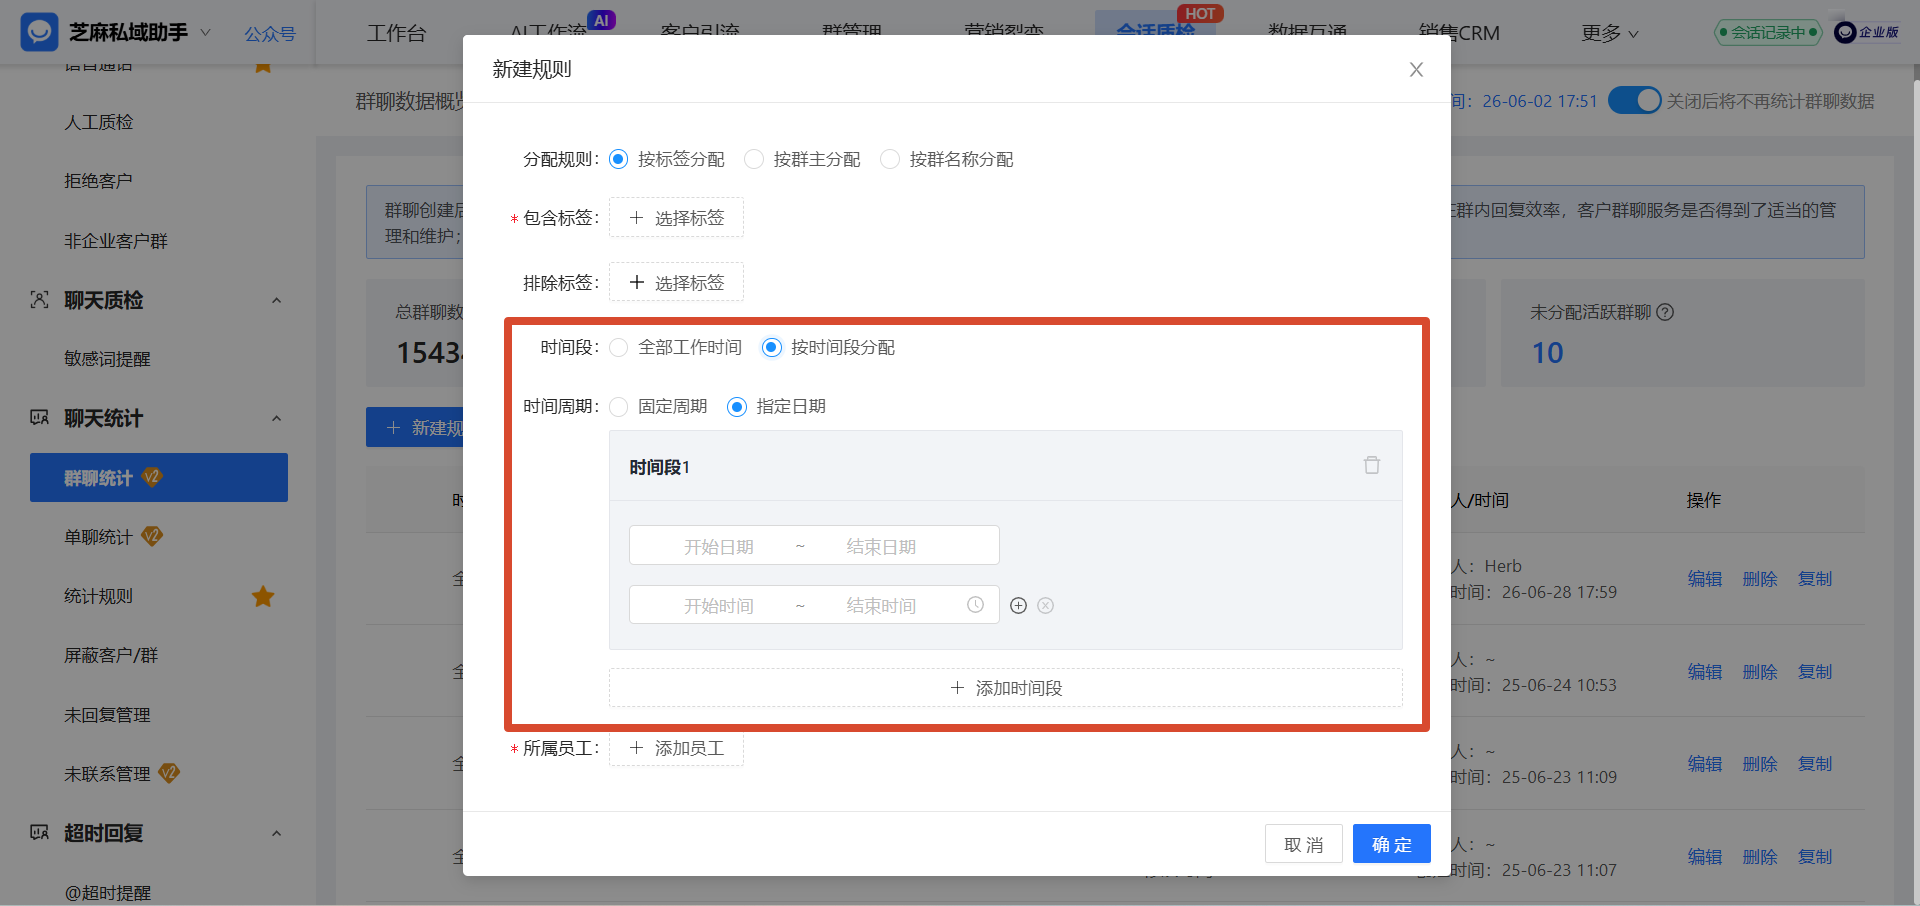Click 添加员工 button

point(676,748)
